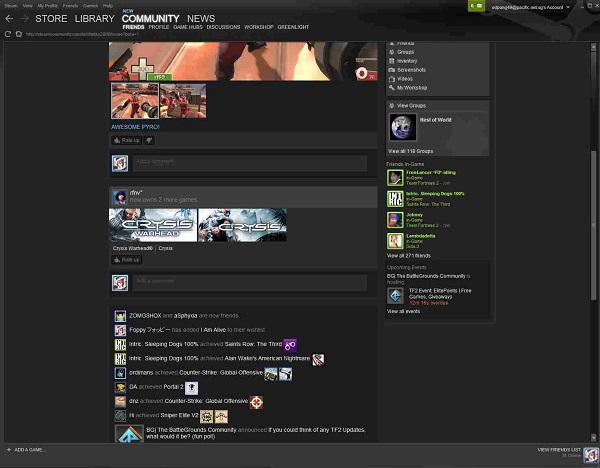Open the Crysis banner image
This screenshot has height=468, width=600.
pos(242,225)
